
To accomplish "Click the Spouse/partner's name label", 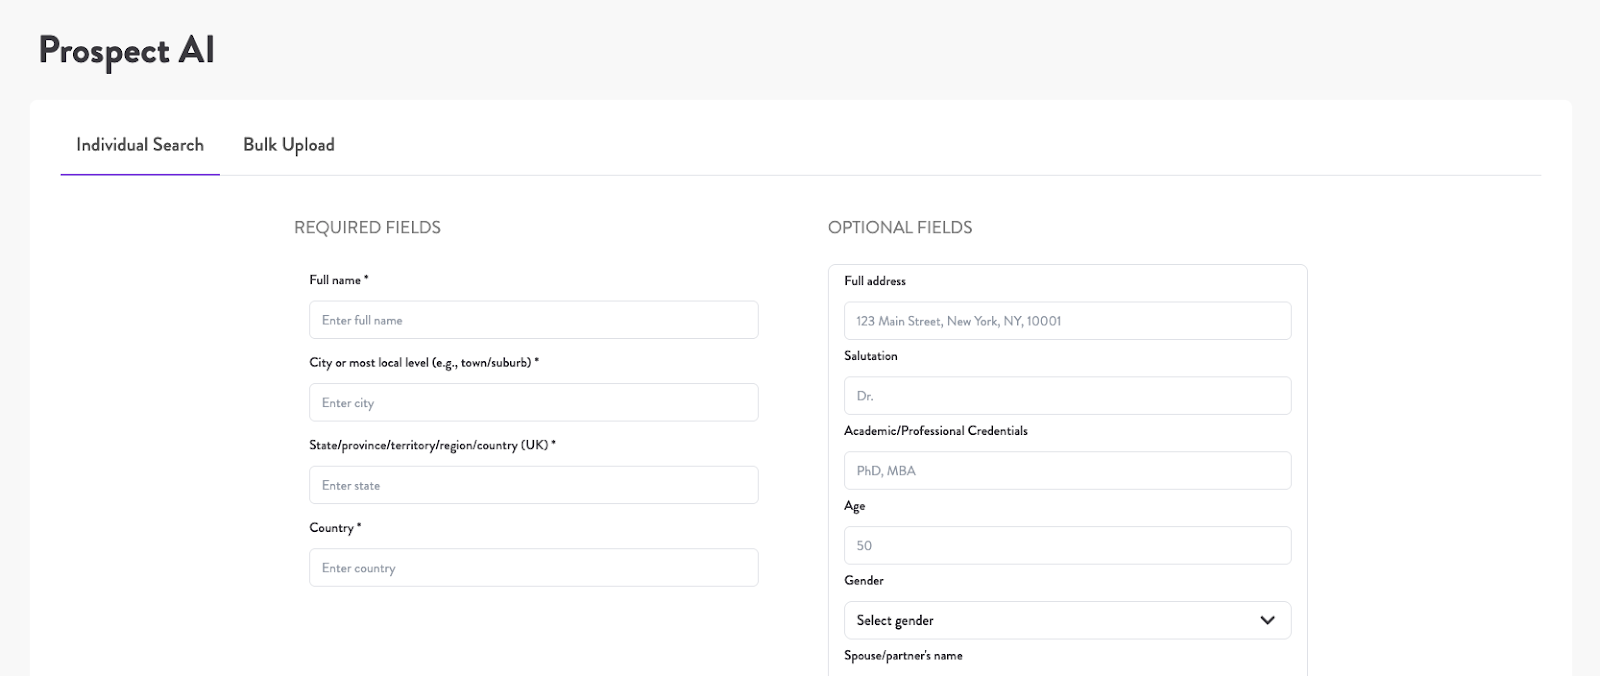I will click(x=903, y=656).
